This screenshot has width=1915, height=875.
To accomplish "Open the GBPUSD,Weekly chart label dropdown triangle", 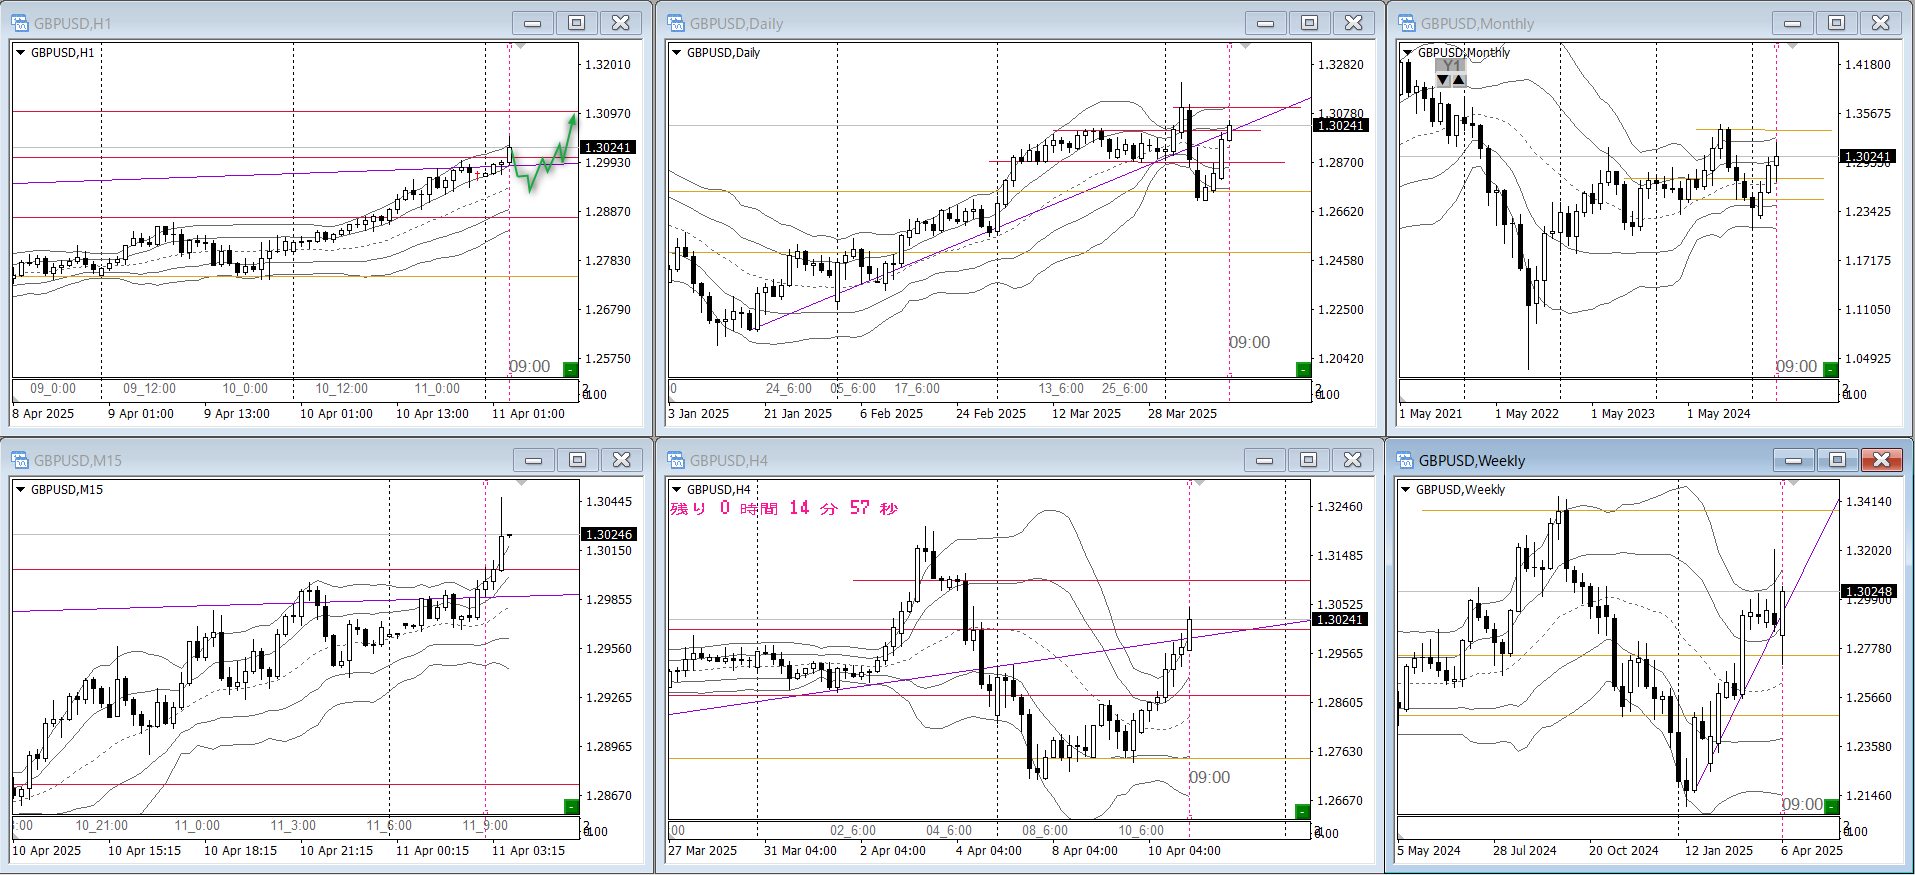I will coord(1406,490).
